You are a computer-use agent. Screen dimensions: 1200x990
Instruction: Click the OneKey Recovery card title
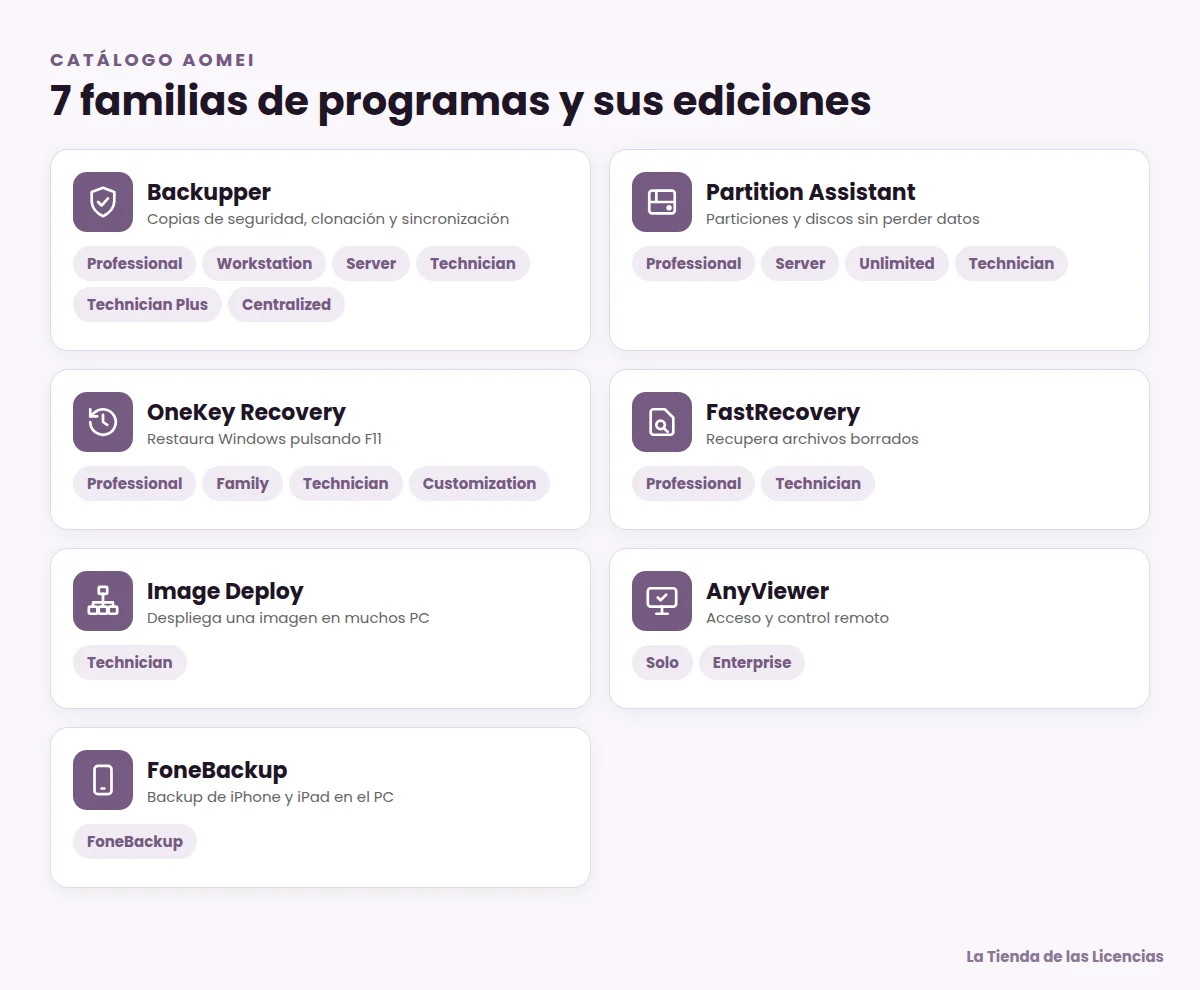coord(246,412)
